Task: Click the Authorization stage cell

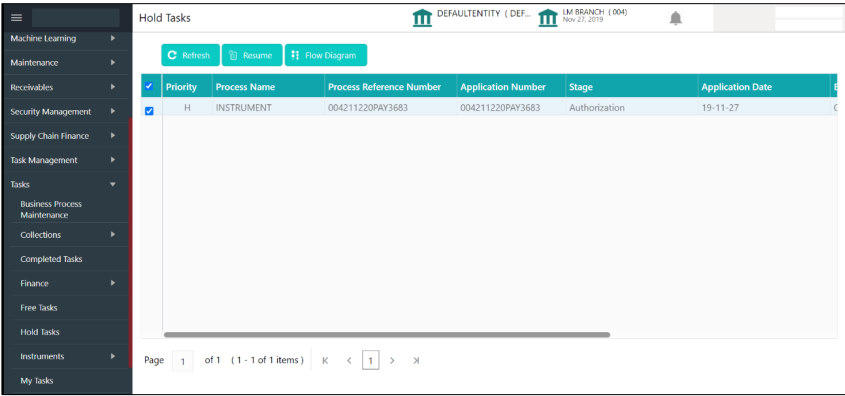Action: 597,108
